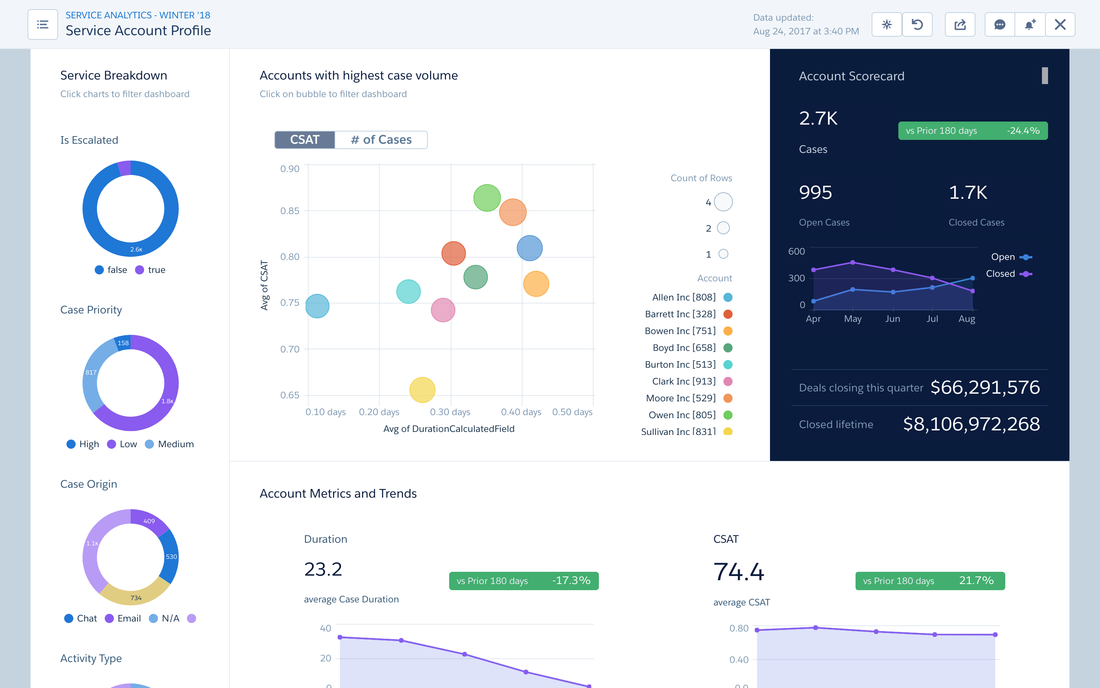Click the Chat legend item under Case Origin
Viewport: 1100px width, 688px height.
coord(81,619)
